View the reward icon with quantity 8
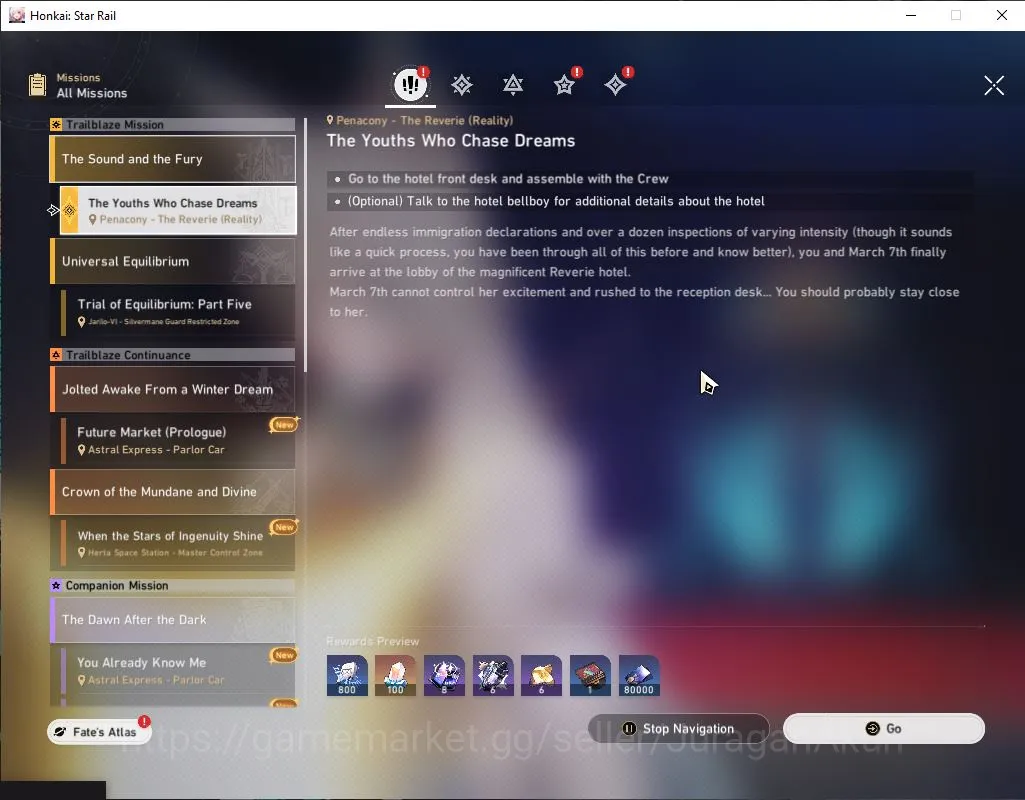This screenshot has height=800, width=1025. pyautogui.click(x=445, y=676)
